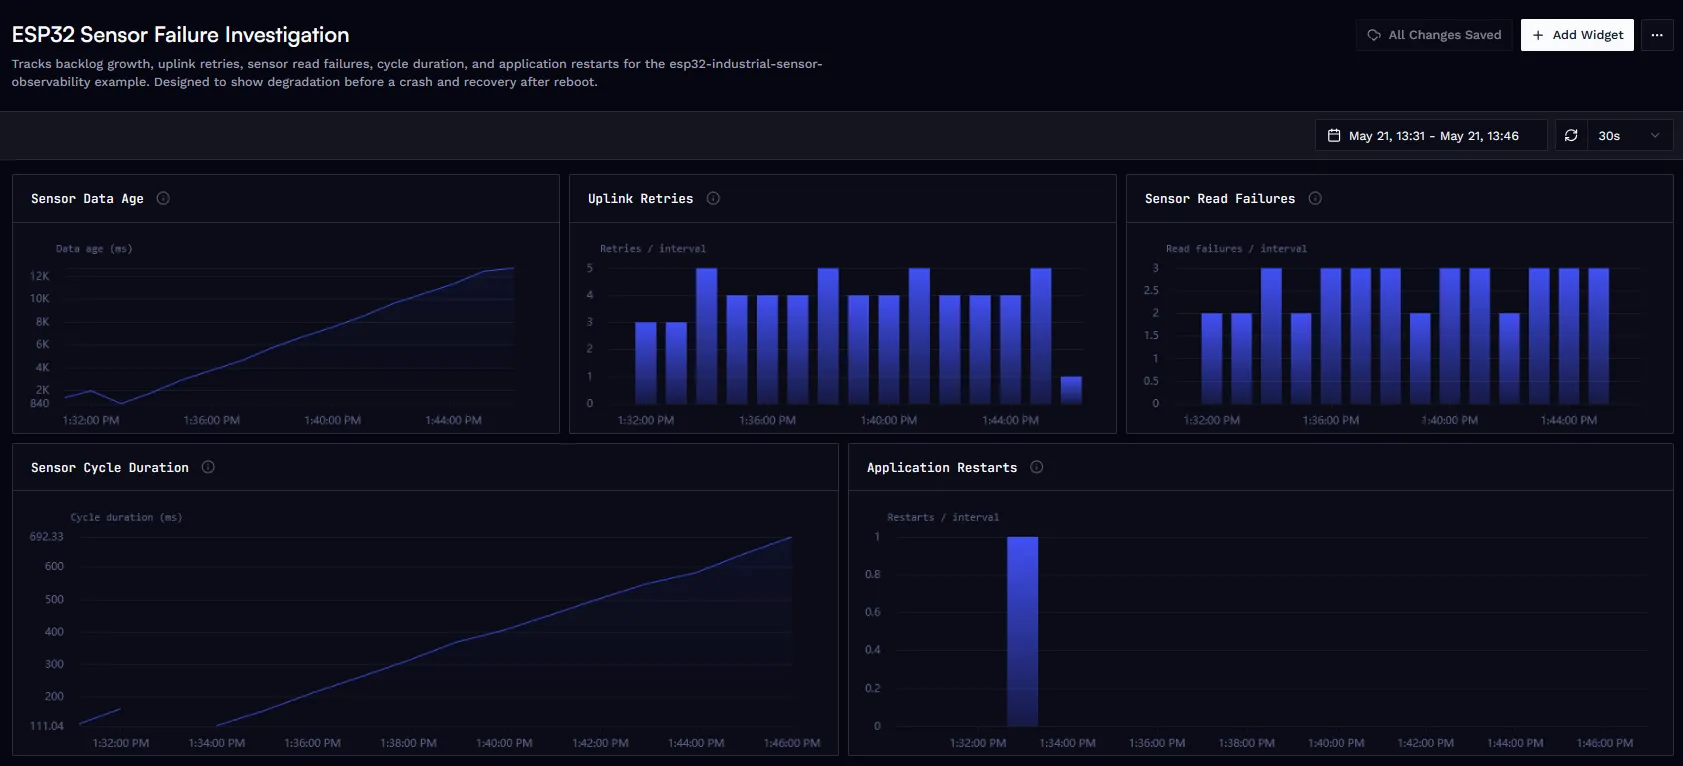
Task: Click the 111.04 value on cycle duration axis
Action: pyautogui.click(x=46, y=726)
